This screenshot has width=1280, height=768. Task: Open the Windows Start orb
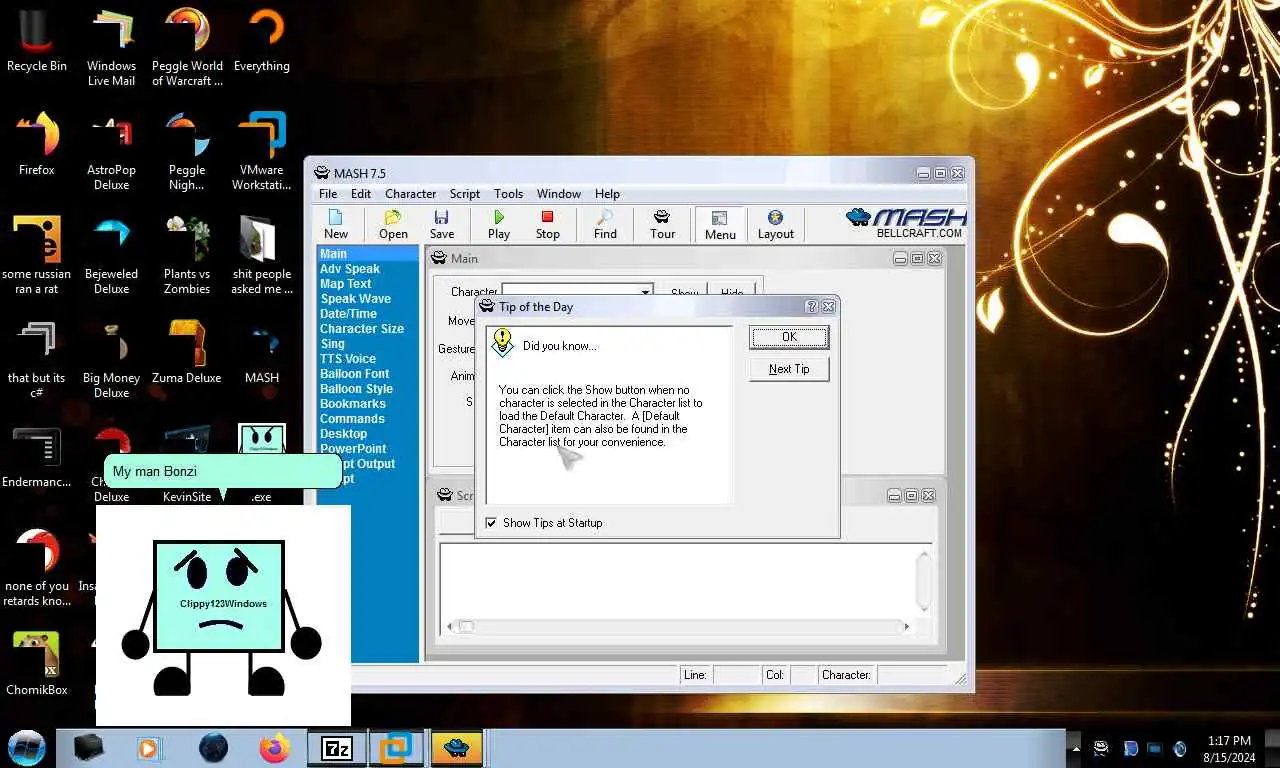click(27, 747)
